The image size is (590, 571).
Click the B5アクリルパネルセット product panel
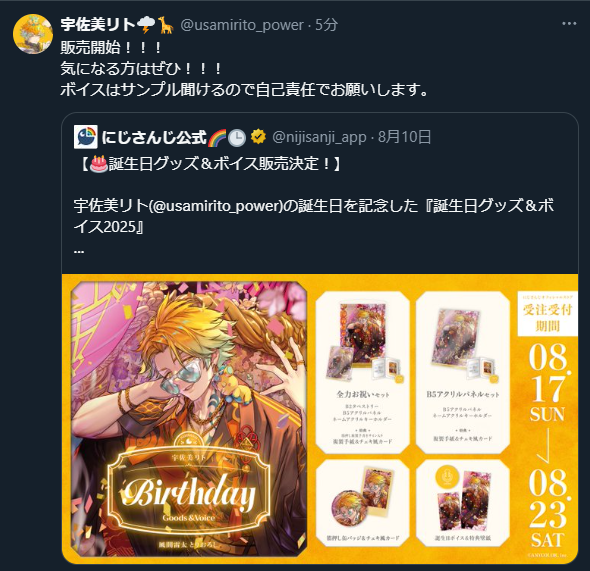point(463,373)
